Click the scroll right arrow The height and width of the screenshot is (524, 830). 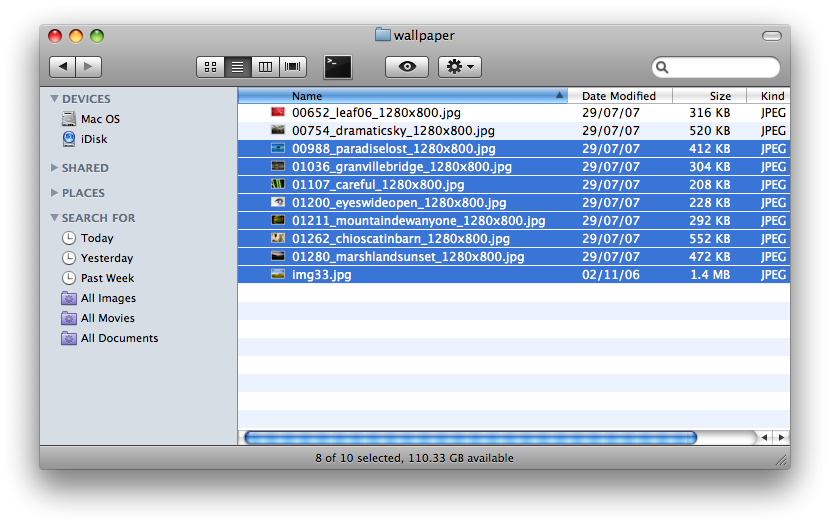click(781, 438)
